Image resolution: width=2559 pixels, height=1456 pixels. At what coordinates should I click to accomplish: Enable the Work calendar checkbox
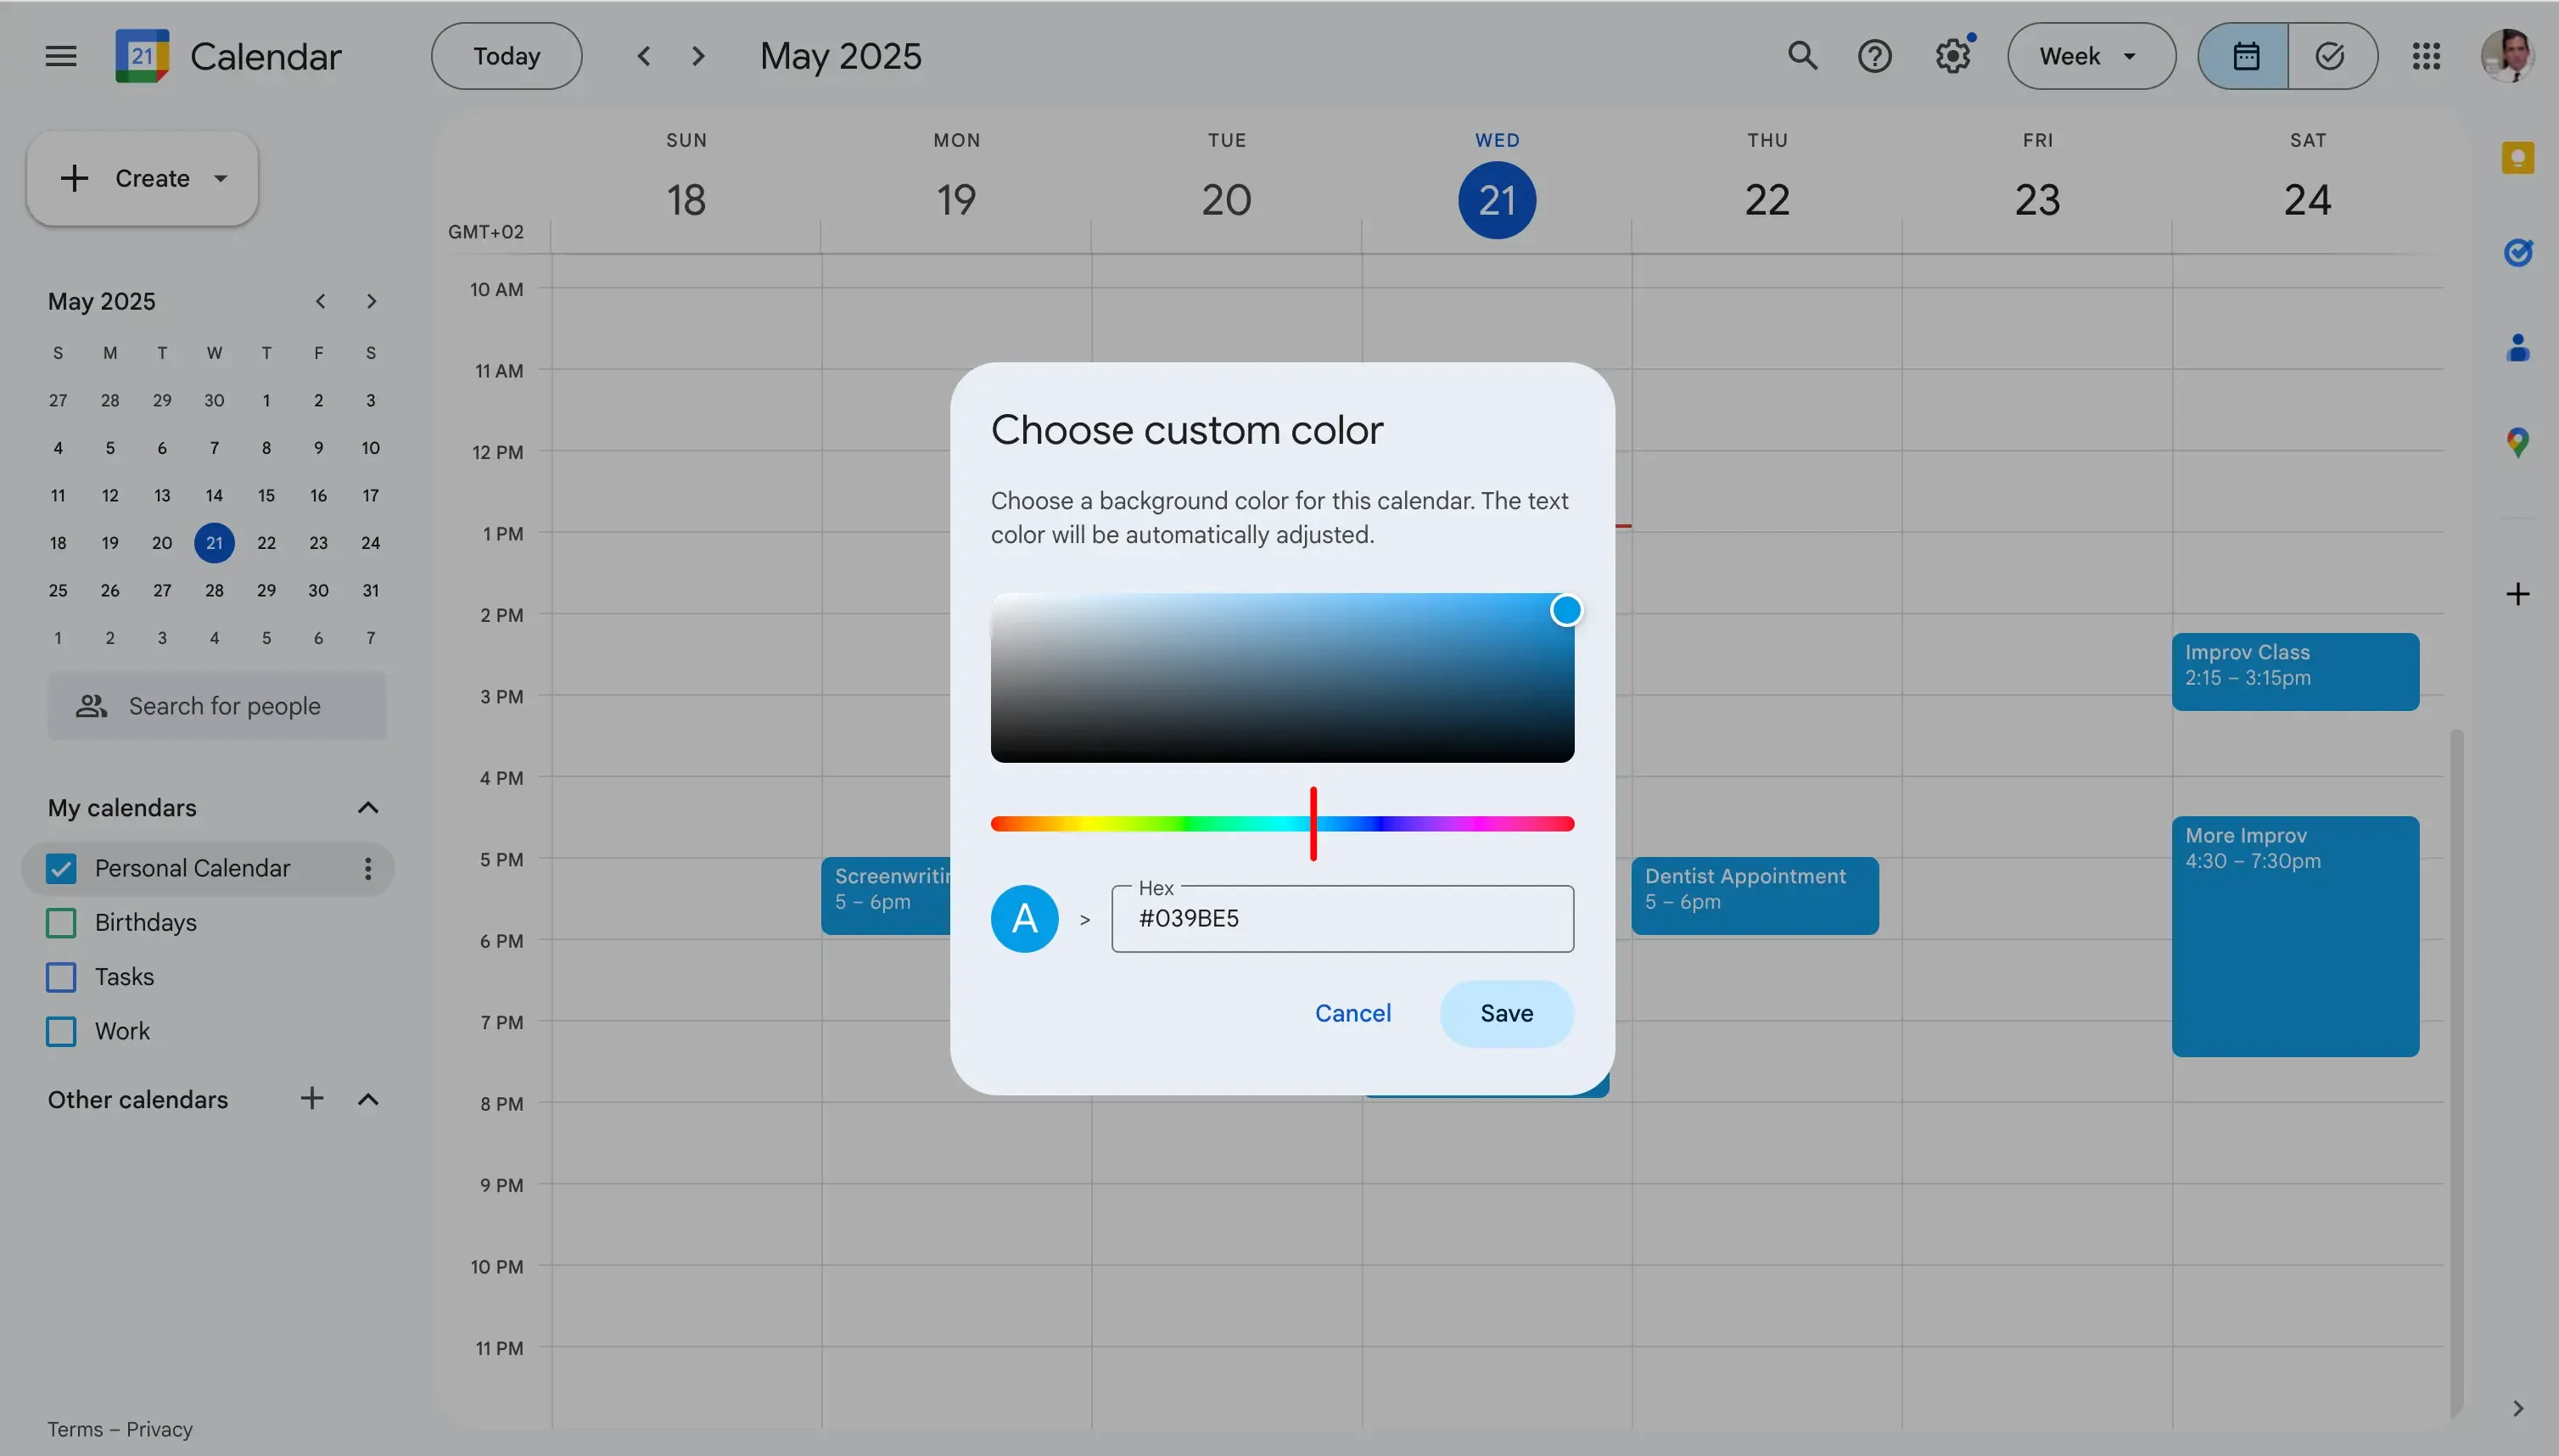[x=60, y=1031]
